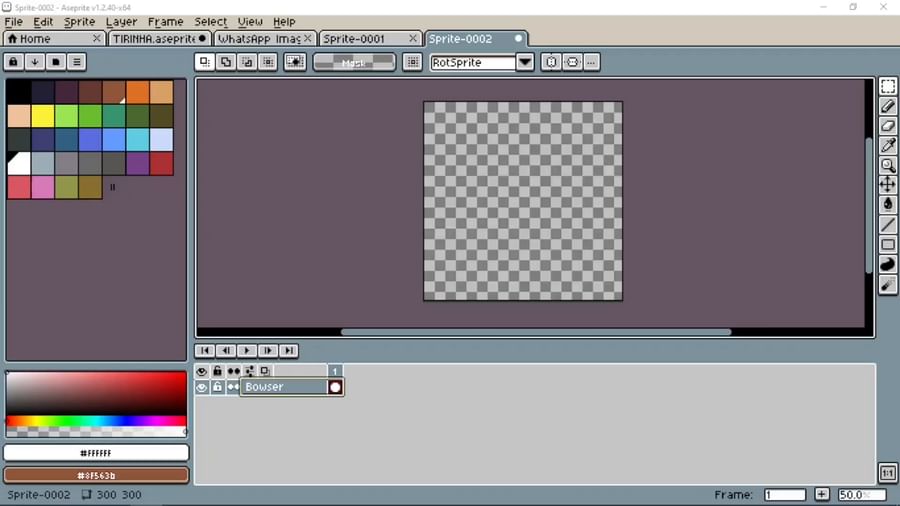The height and width of the screenshot is (506, 900).
Task: Click the Mask transparent color button
Action: 354,62
